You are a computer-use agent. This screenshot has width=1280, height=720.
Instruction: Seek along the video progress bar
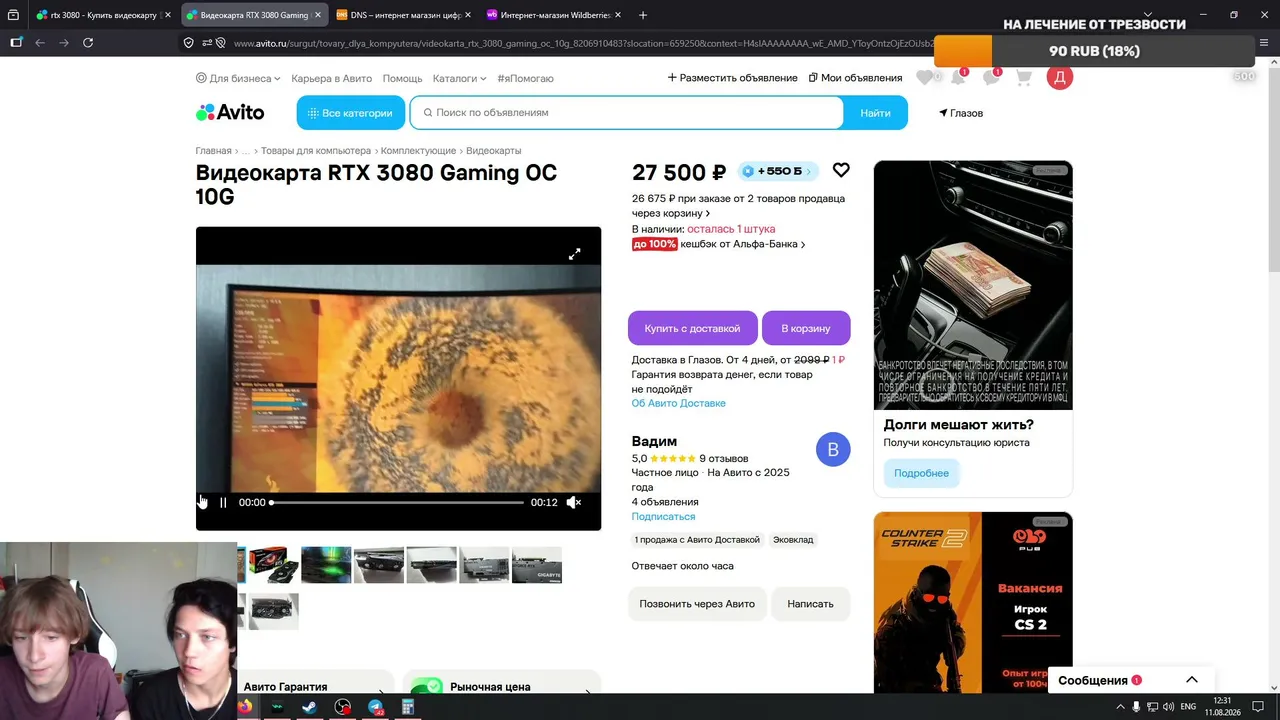pyautogui.click(x=397, y=502)
